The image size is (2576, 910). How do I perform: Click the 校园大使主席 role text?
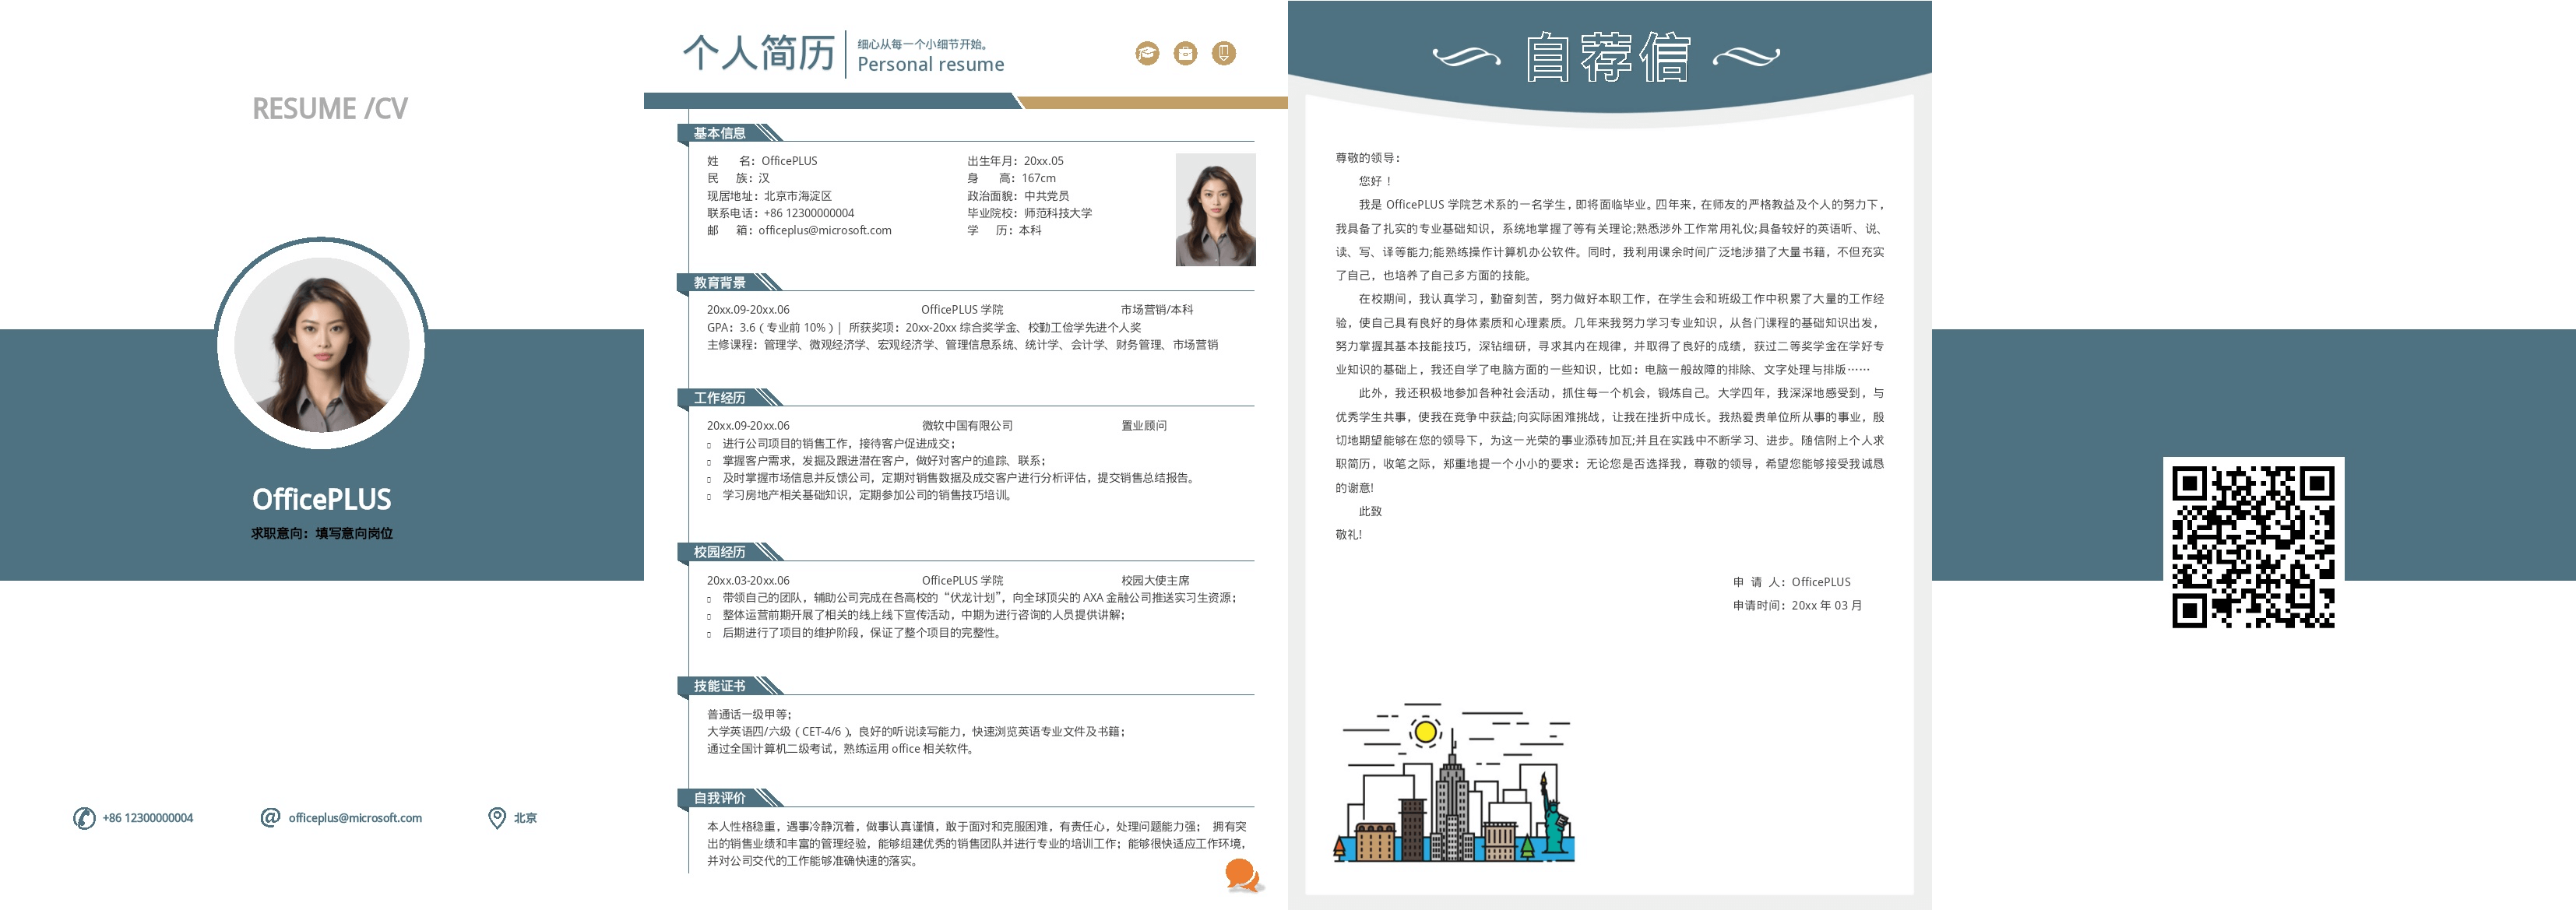[x=1155, y=580]
